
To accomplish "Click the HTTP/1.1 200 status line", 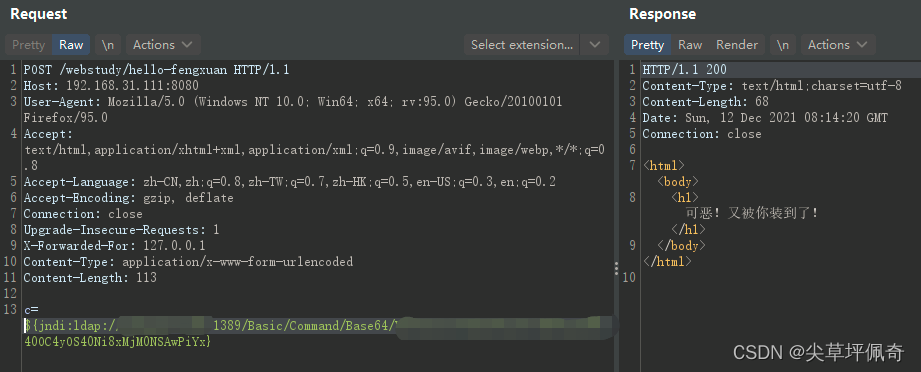I will [x=684, y=70].
